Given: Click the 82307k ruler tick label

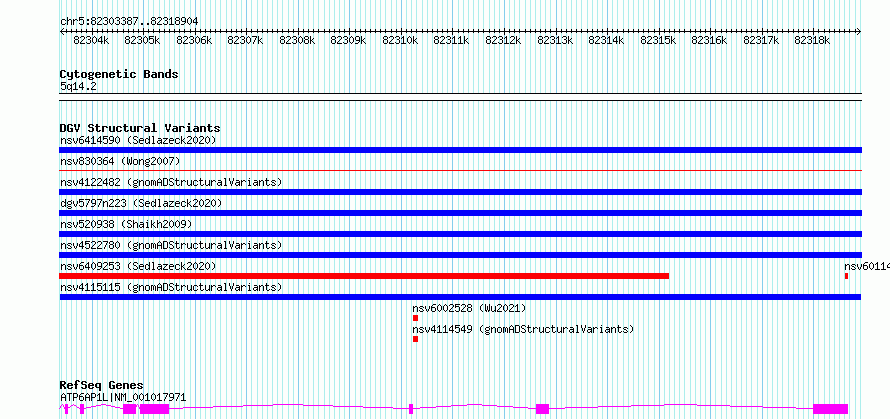Looking at the screenshot, I should pos(245,40).
